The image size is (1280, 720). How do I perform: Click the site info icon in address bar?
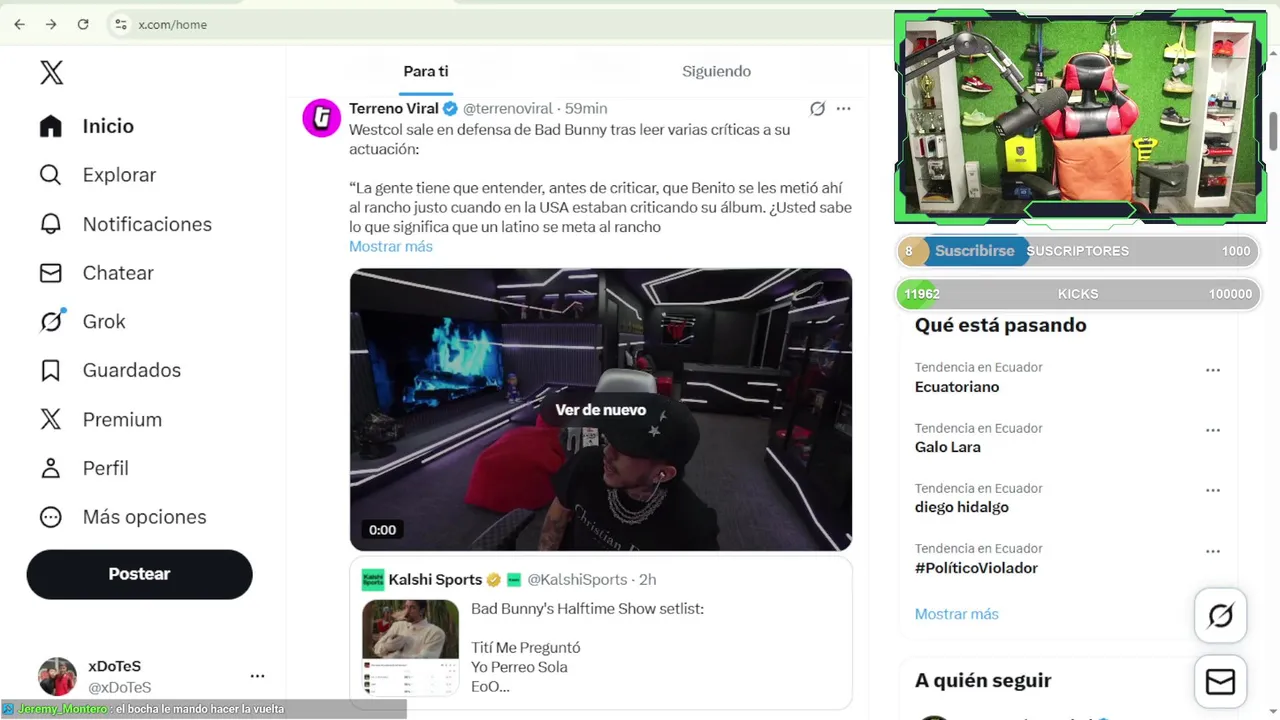tap(120, 24)
